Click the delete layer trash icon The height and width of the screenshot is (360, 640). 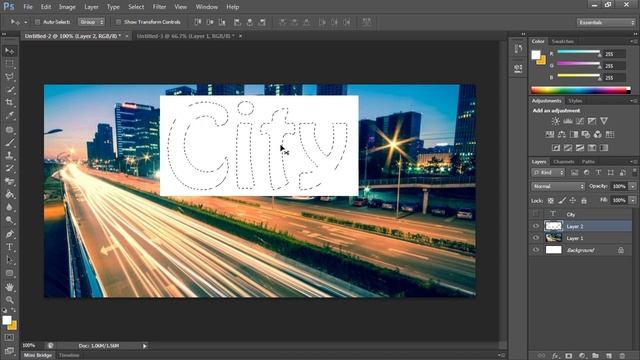622,356
